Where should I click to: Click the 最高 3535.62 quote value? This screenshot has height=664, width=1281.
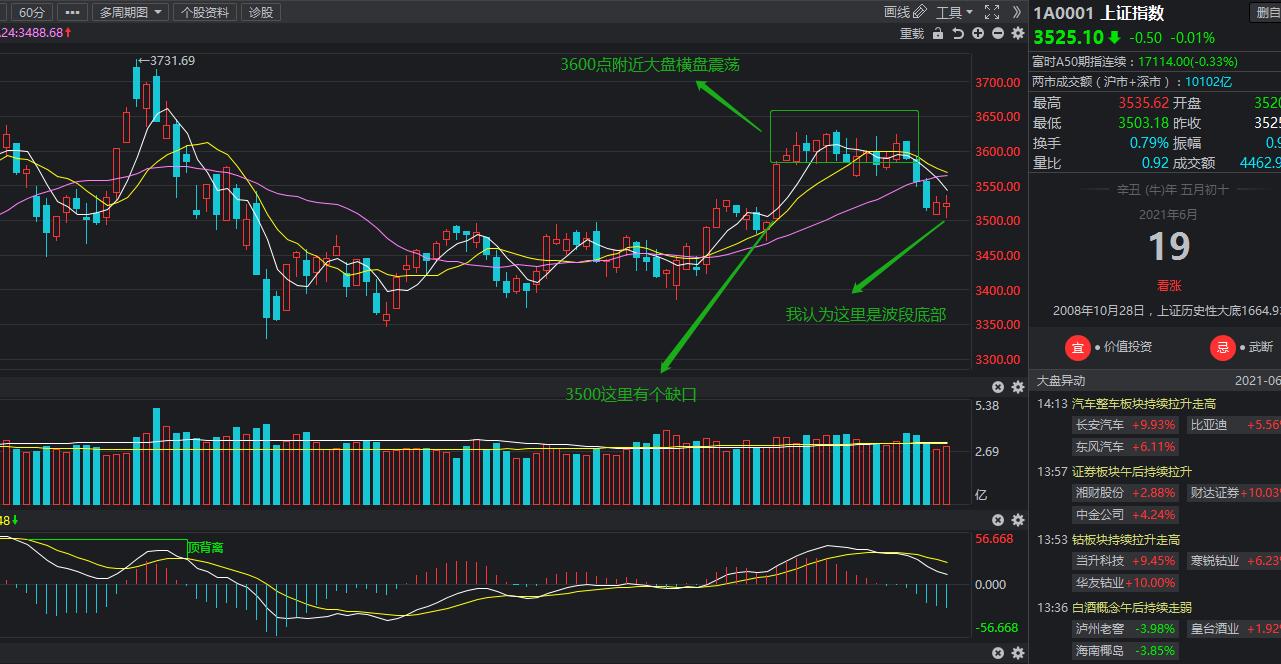click(1144, 102)
